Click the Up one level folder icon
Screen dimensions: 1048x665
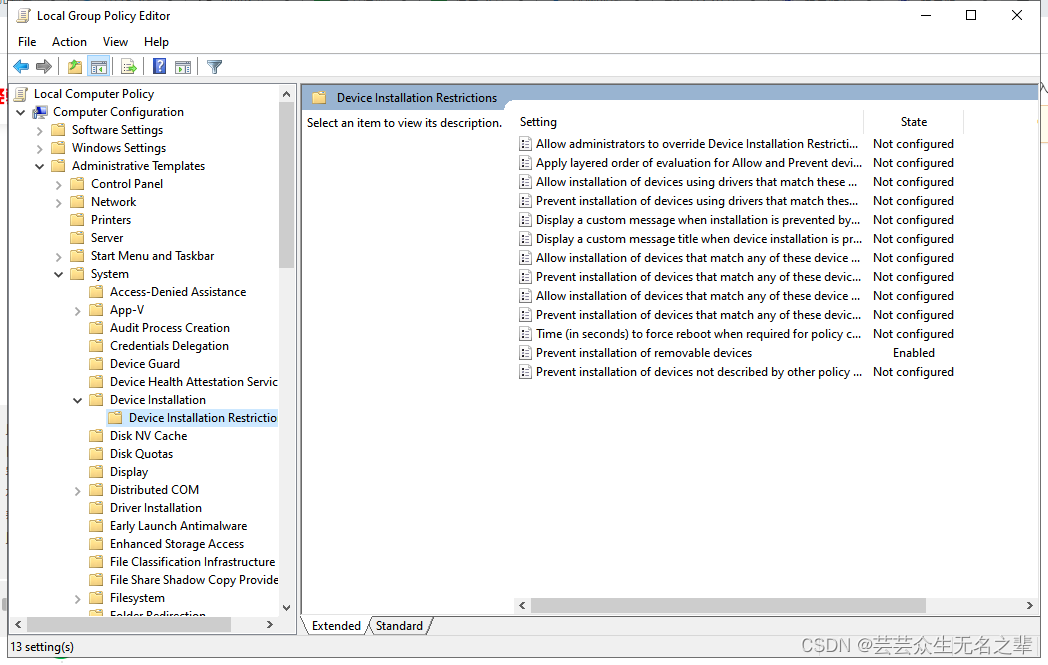(75, 67)
